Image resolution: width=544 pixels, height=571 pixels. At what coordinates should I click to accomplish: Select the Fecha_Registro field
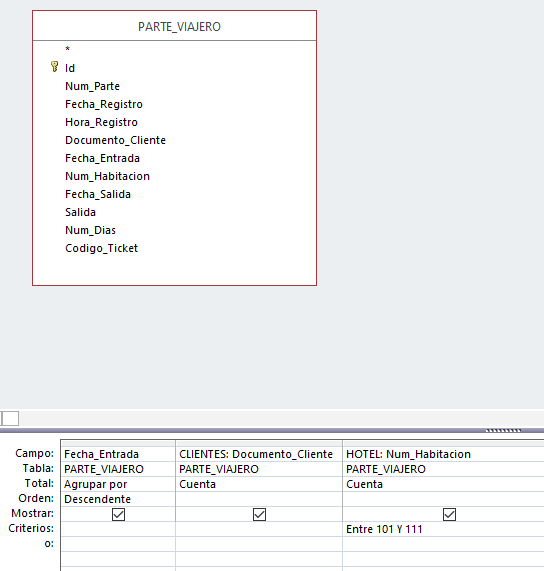pos(104,104)
